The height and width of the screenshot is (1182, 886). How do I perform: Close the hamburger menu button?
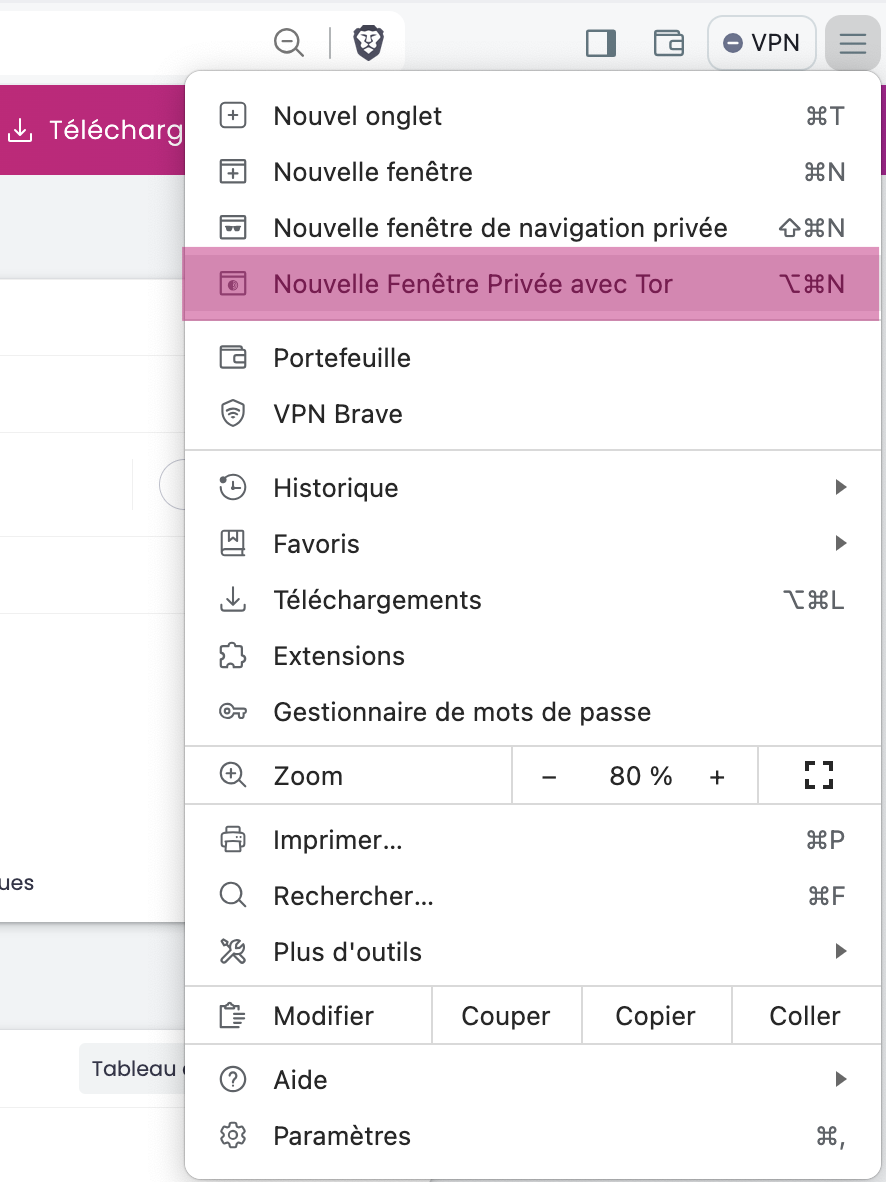click(x=853, y=43)
